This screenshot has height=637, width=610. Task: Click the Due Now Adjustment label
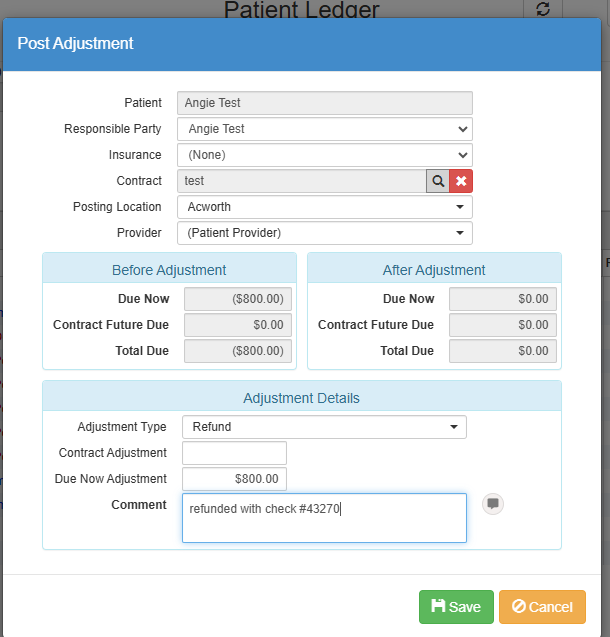point(110,479)
